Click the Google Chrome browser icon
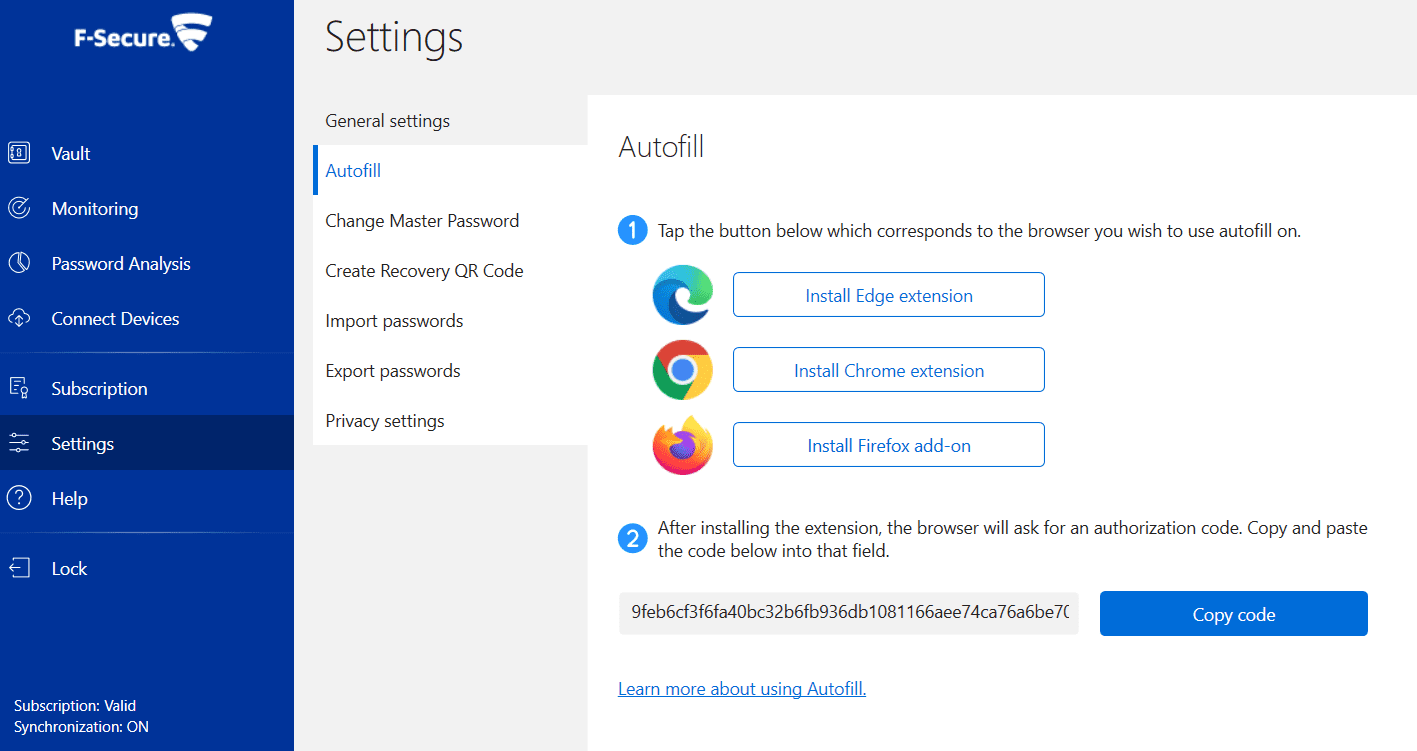The width and height of the screenshot is (1417, 751). (682, 370)
